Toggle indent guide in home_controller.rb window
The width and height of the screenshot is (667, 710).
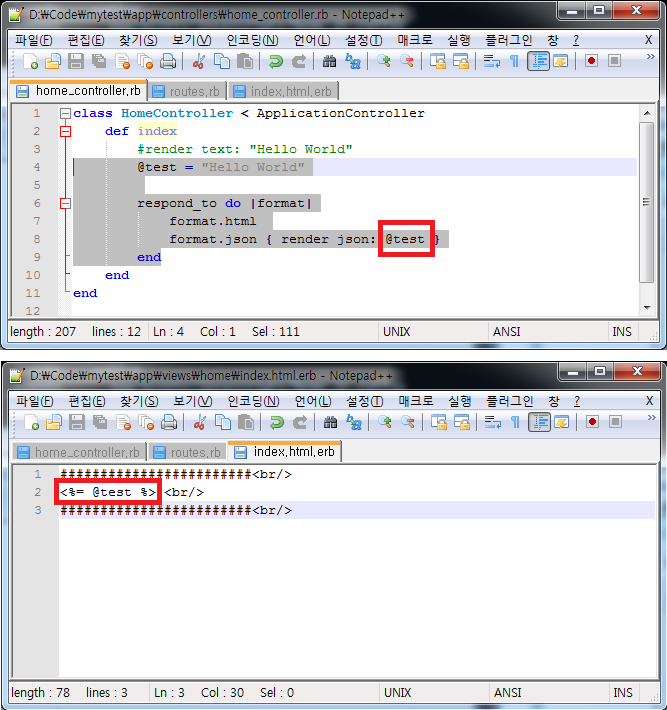click(538, 61)
